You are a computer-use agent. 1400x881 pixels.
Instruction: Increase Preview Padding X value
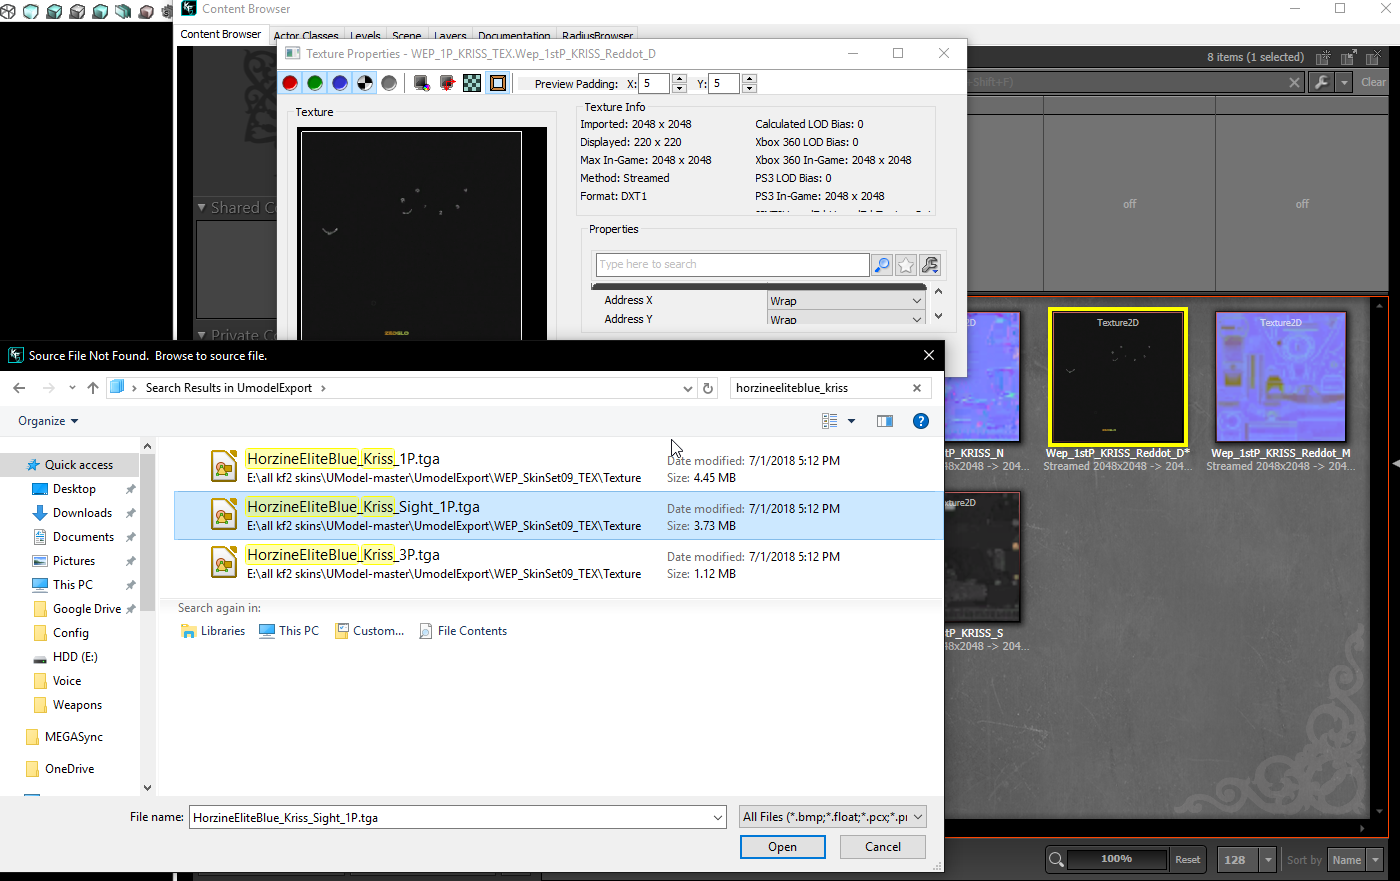[680, 79]
